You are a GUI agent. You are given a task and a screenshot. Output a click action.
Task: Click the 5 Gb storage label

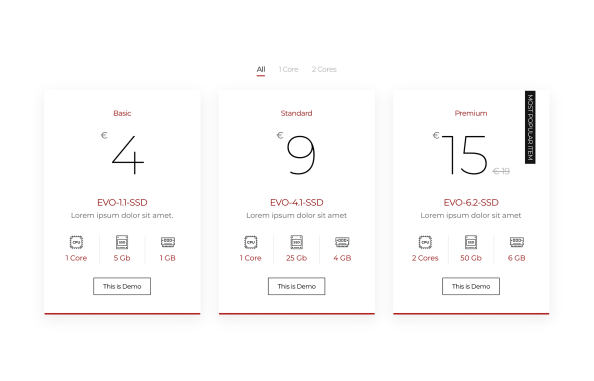pyautogui.click(x=122, y=258)
